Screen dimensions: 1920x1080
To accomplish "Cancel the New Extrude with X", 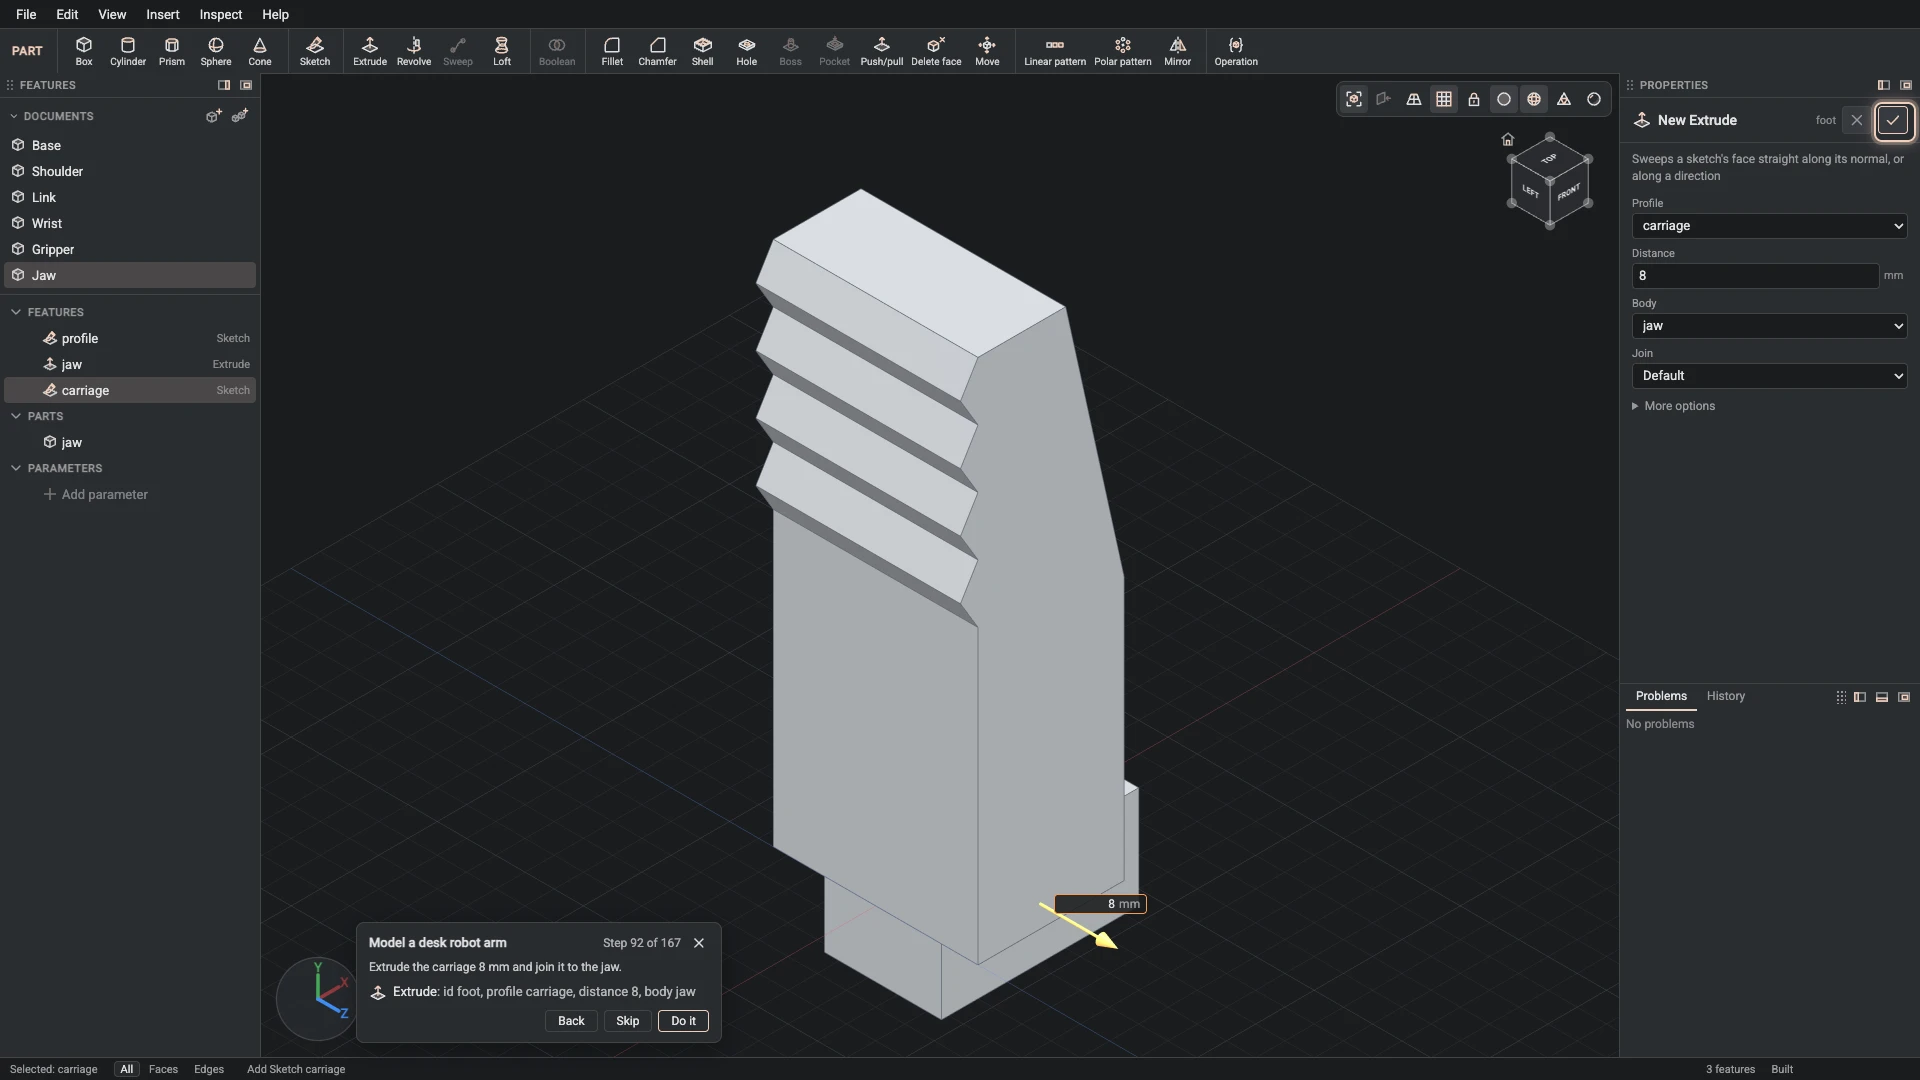I will click(1857, 120).
